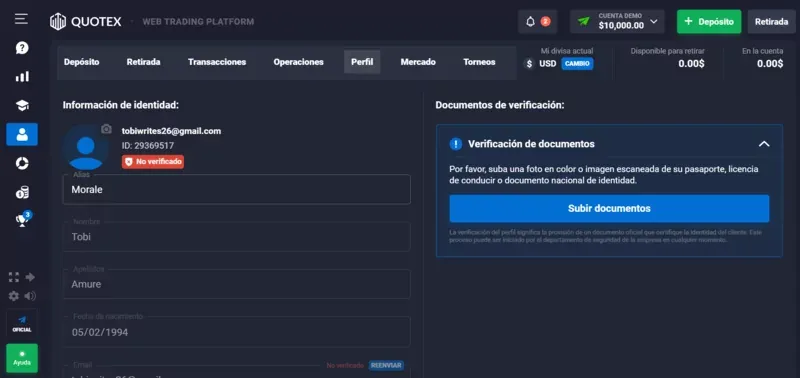
Task: Collapse the Verificación de documentos panel
Action: coord(764,144)
